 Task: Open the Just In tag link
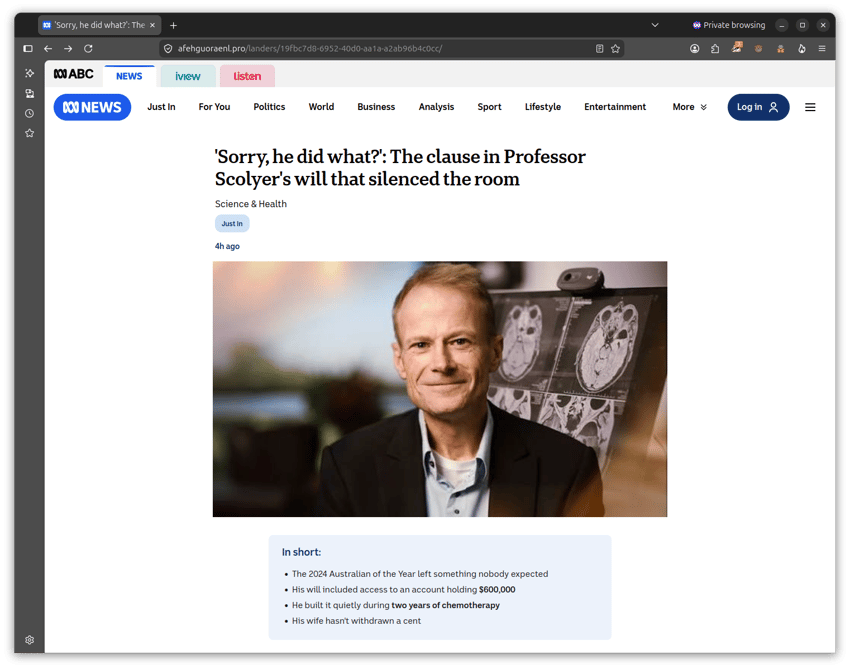pos(232,223)
